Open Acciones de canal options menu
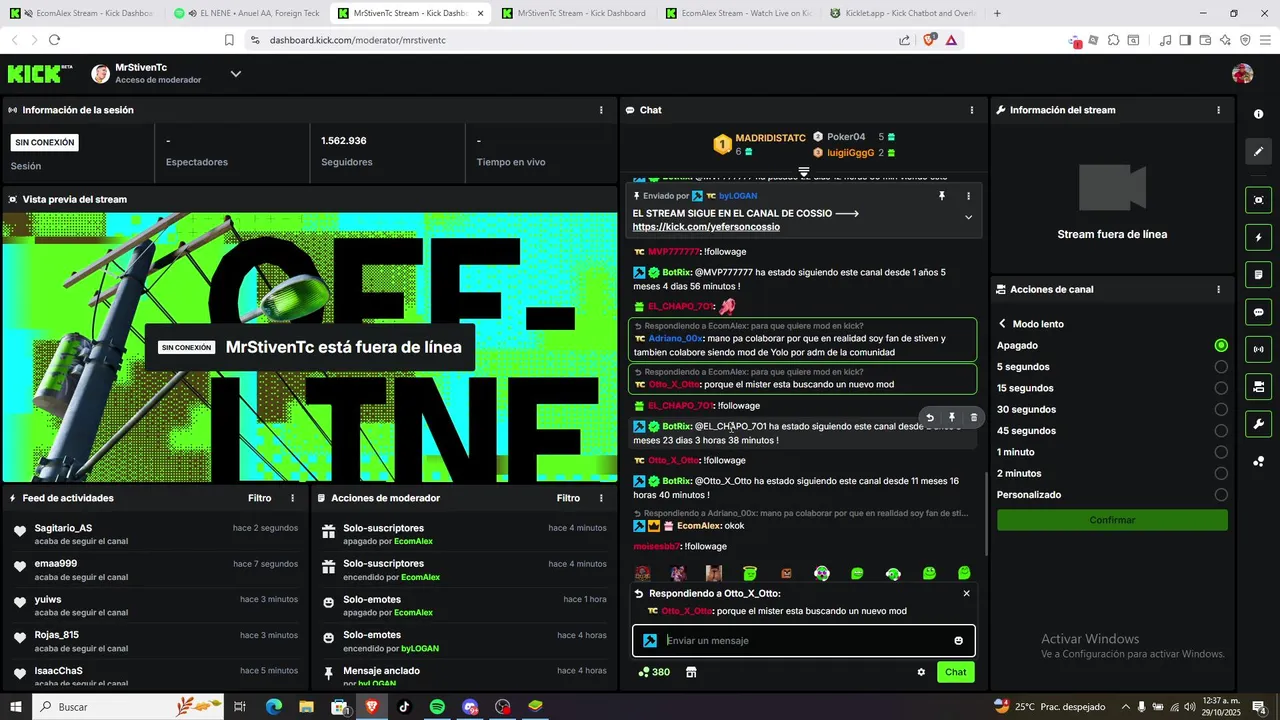 pos(1218,290)
